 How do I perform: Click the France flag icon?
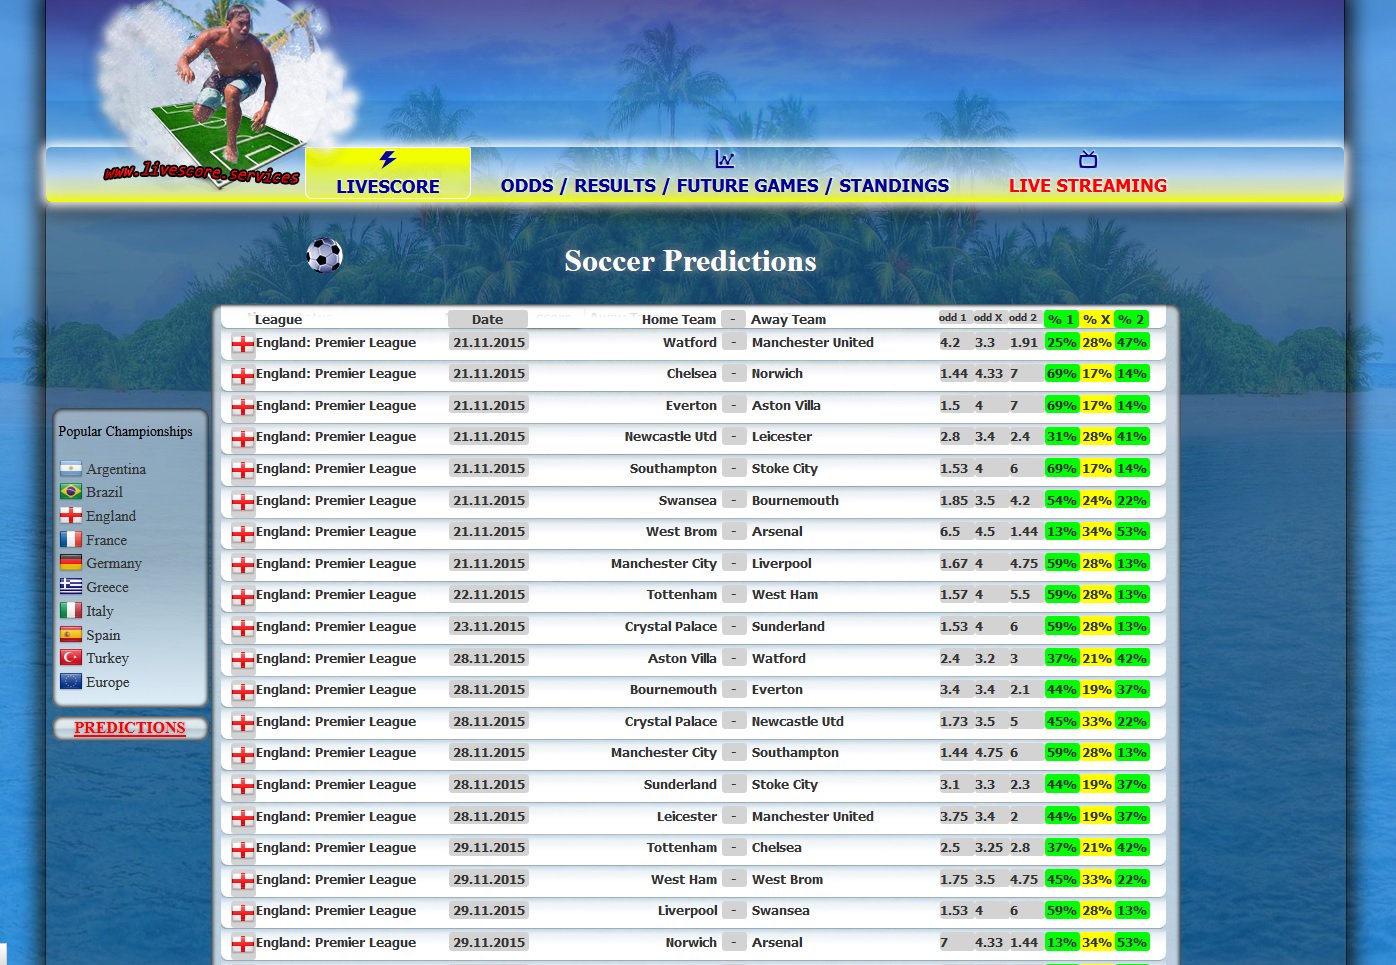71,540
